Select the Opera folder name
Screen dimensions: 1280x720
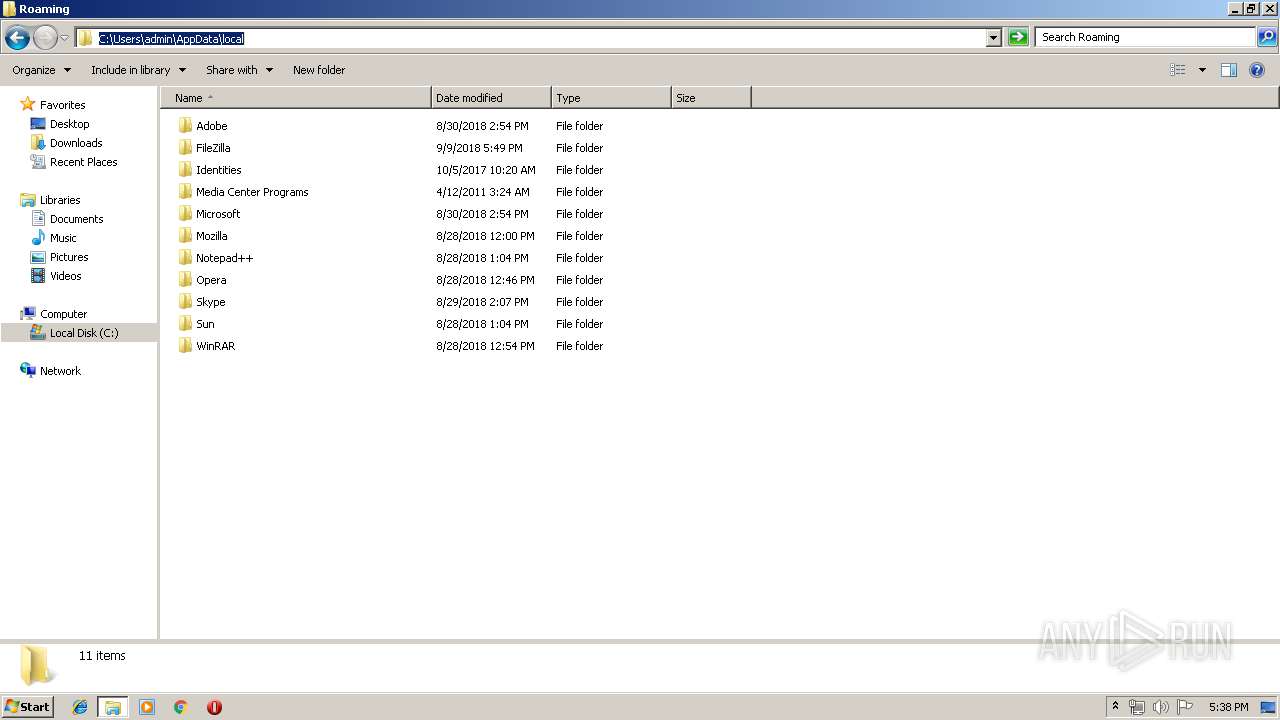click(x=211, y=280)
